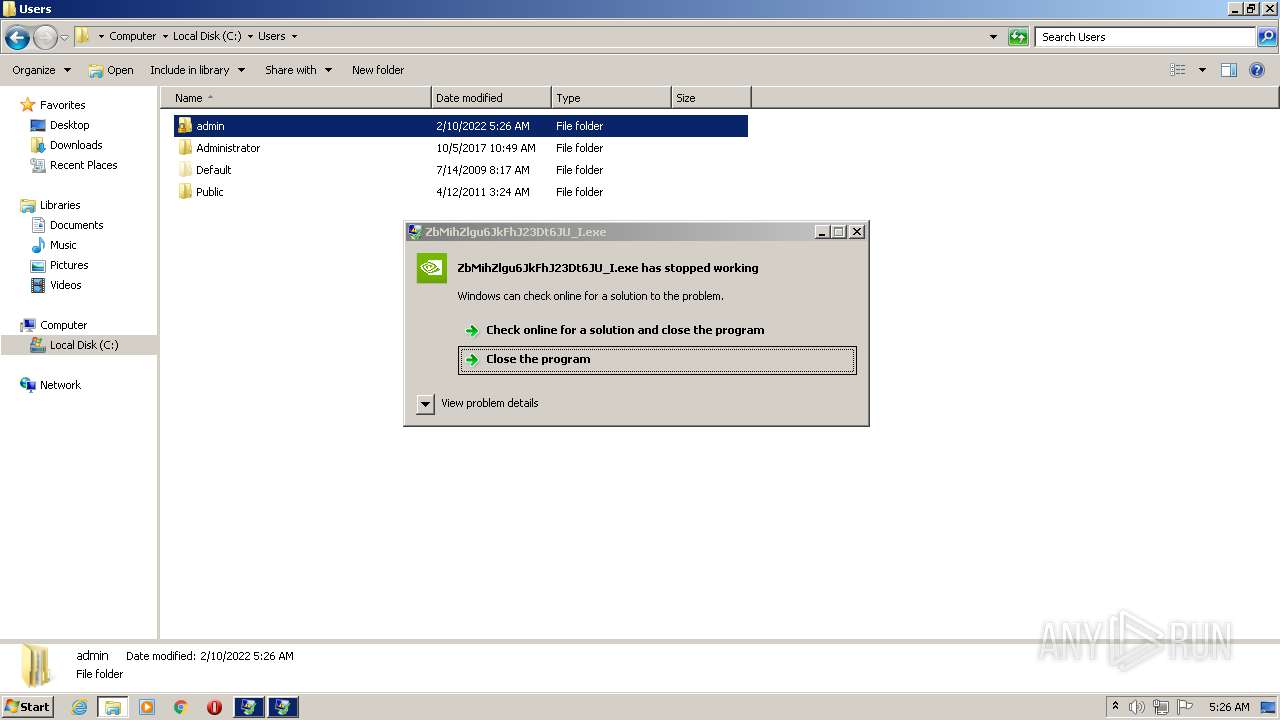The image size is (1280, 720).
Task: Close the stopped working dialog
Action: [x=857, y=232]
